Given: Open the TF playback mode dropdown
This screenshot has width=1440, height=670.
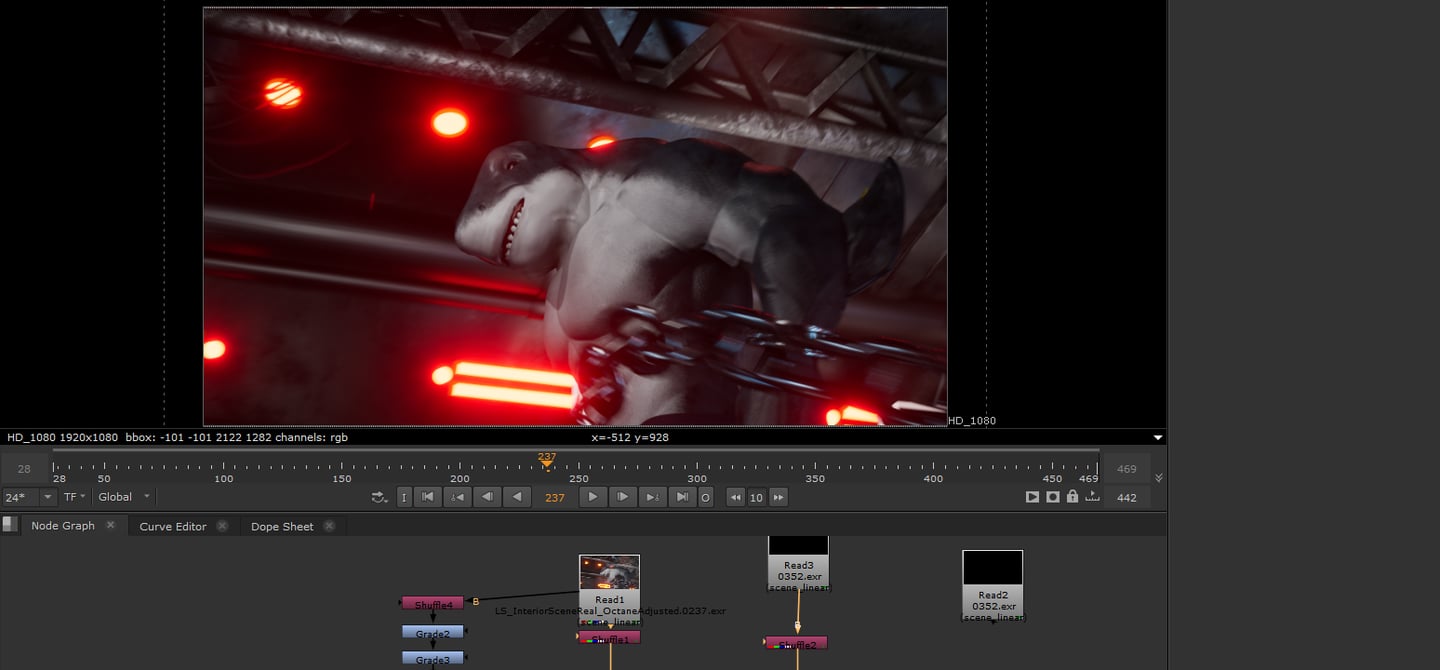Looking at the screenshot, I should pos(75,497).
